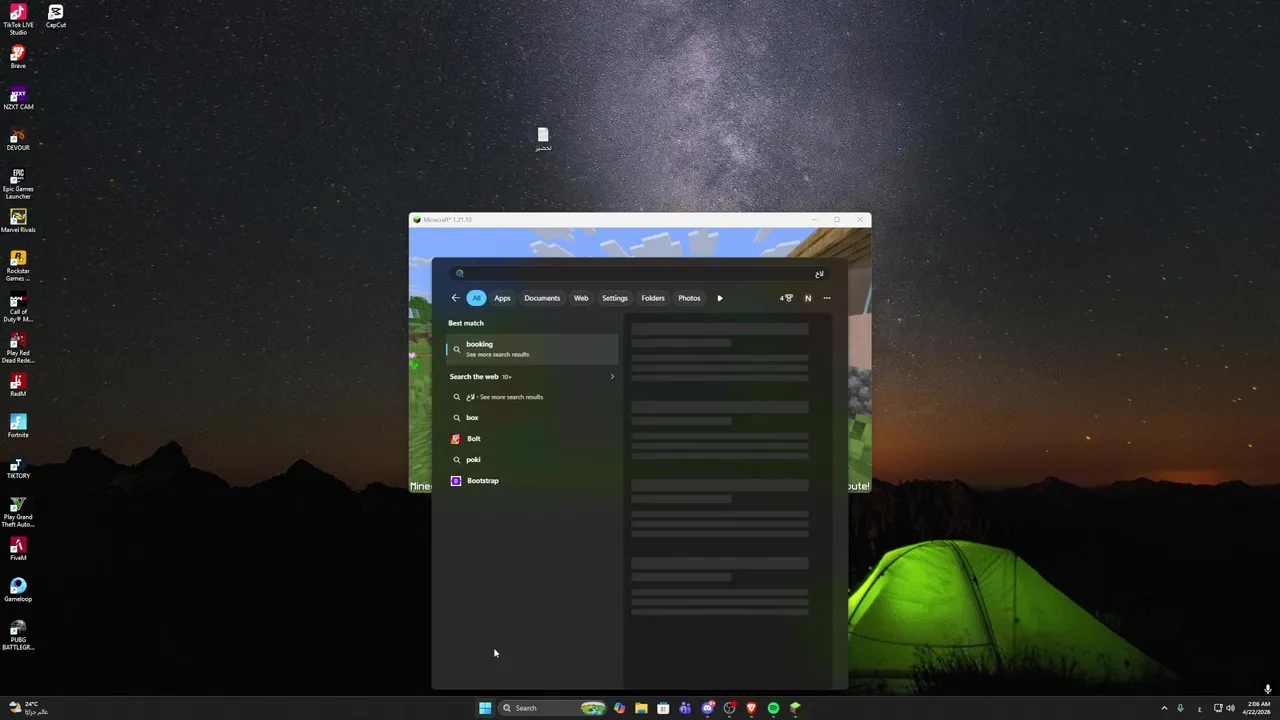Switch to the Photos search filter
Screen dimensions: 1280x720
[689, 298]
